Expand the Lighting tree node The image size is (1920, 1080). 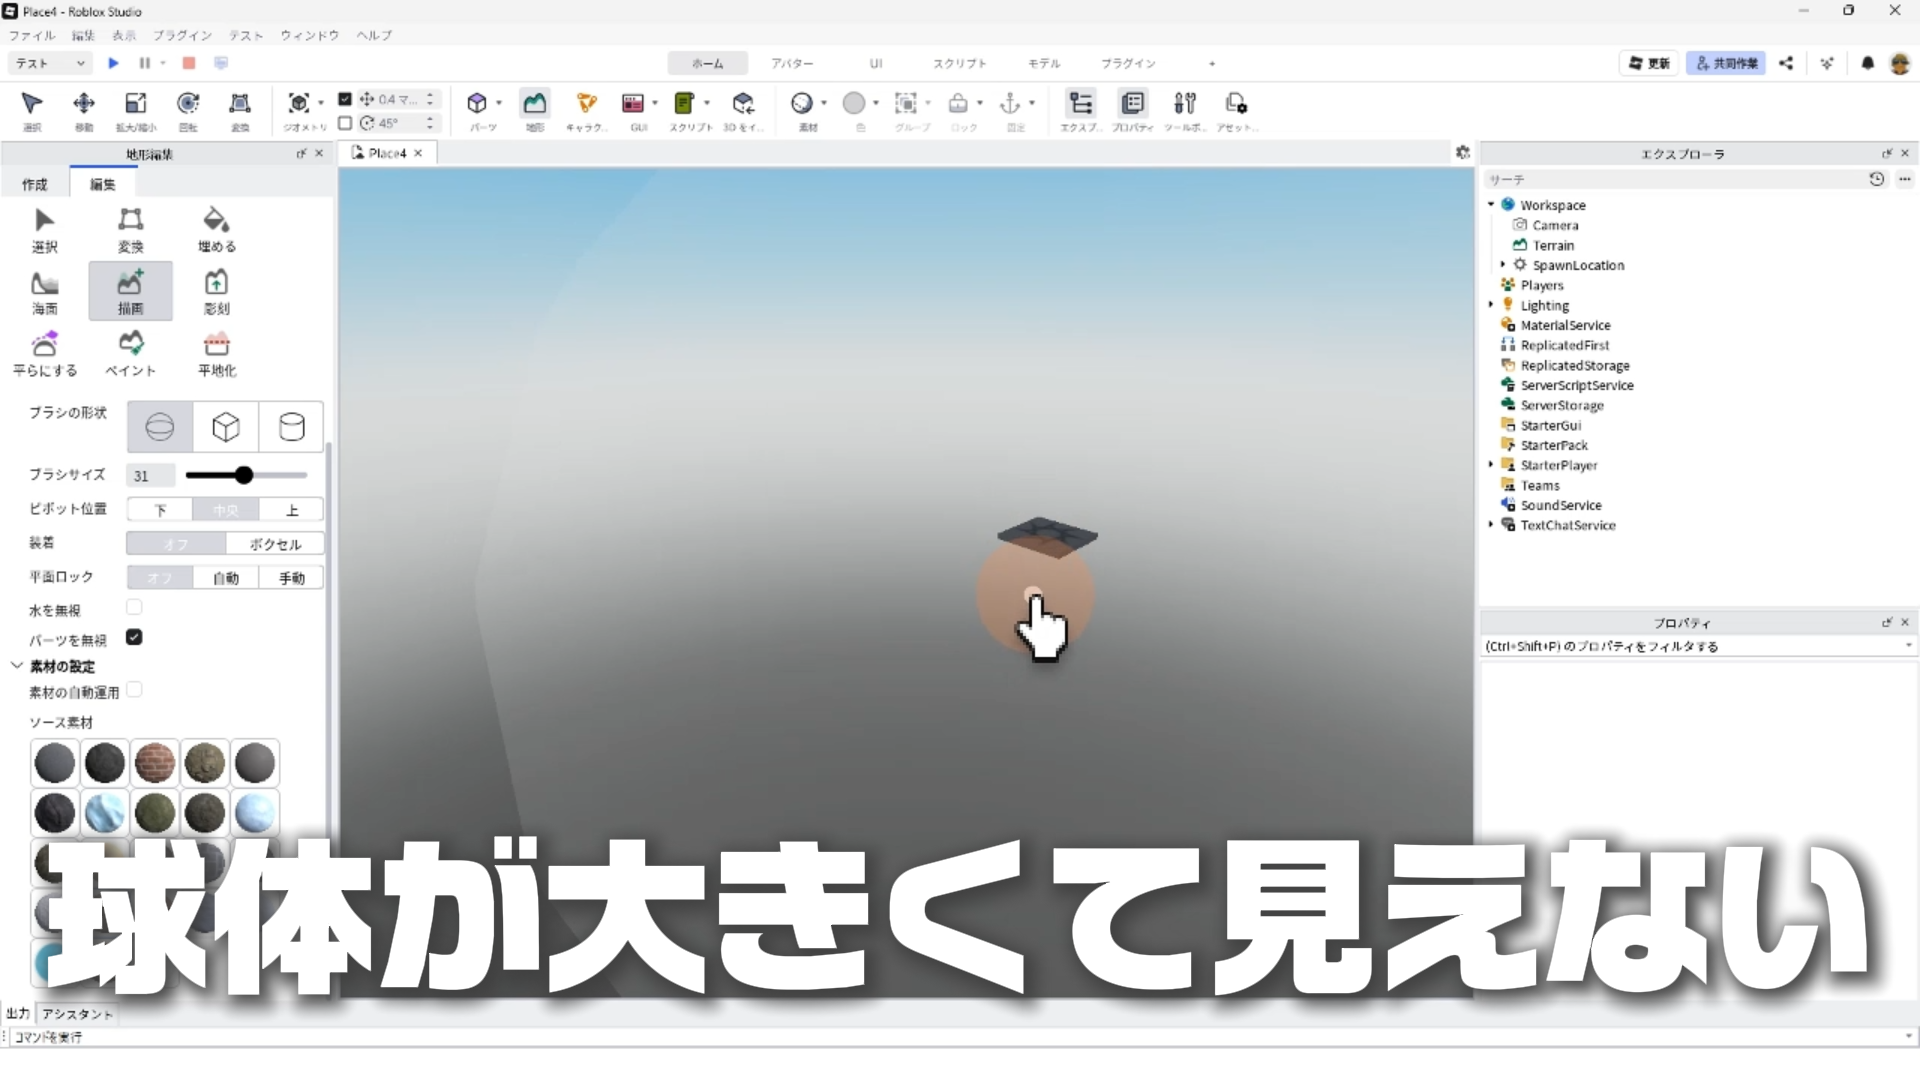pyautogui.click(x=1491, y=305)
